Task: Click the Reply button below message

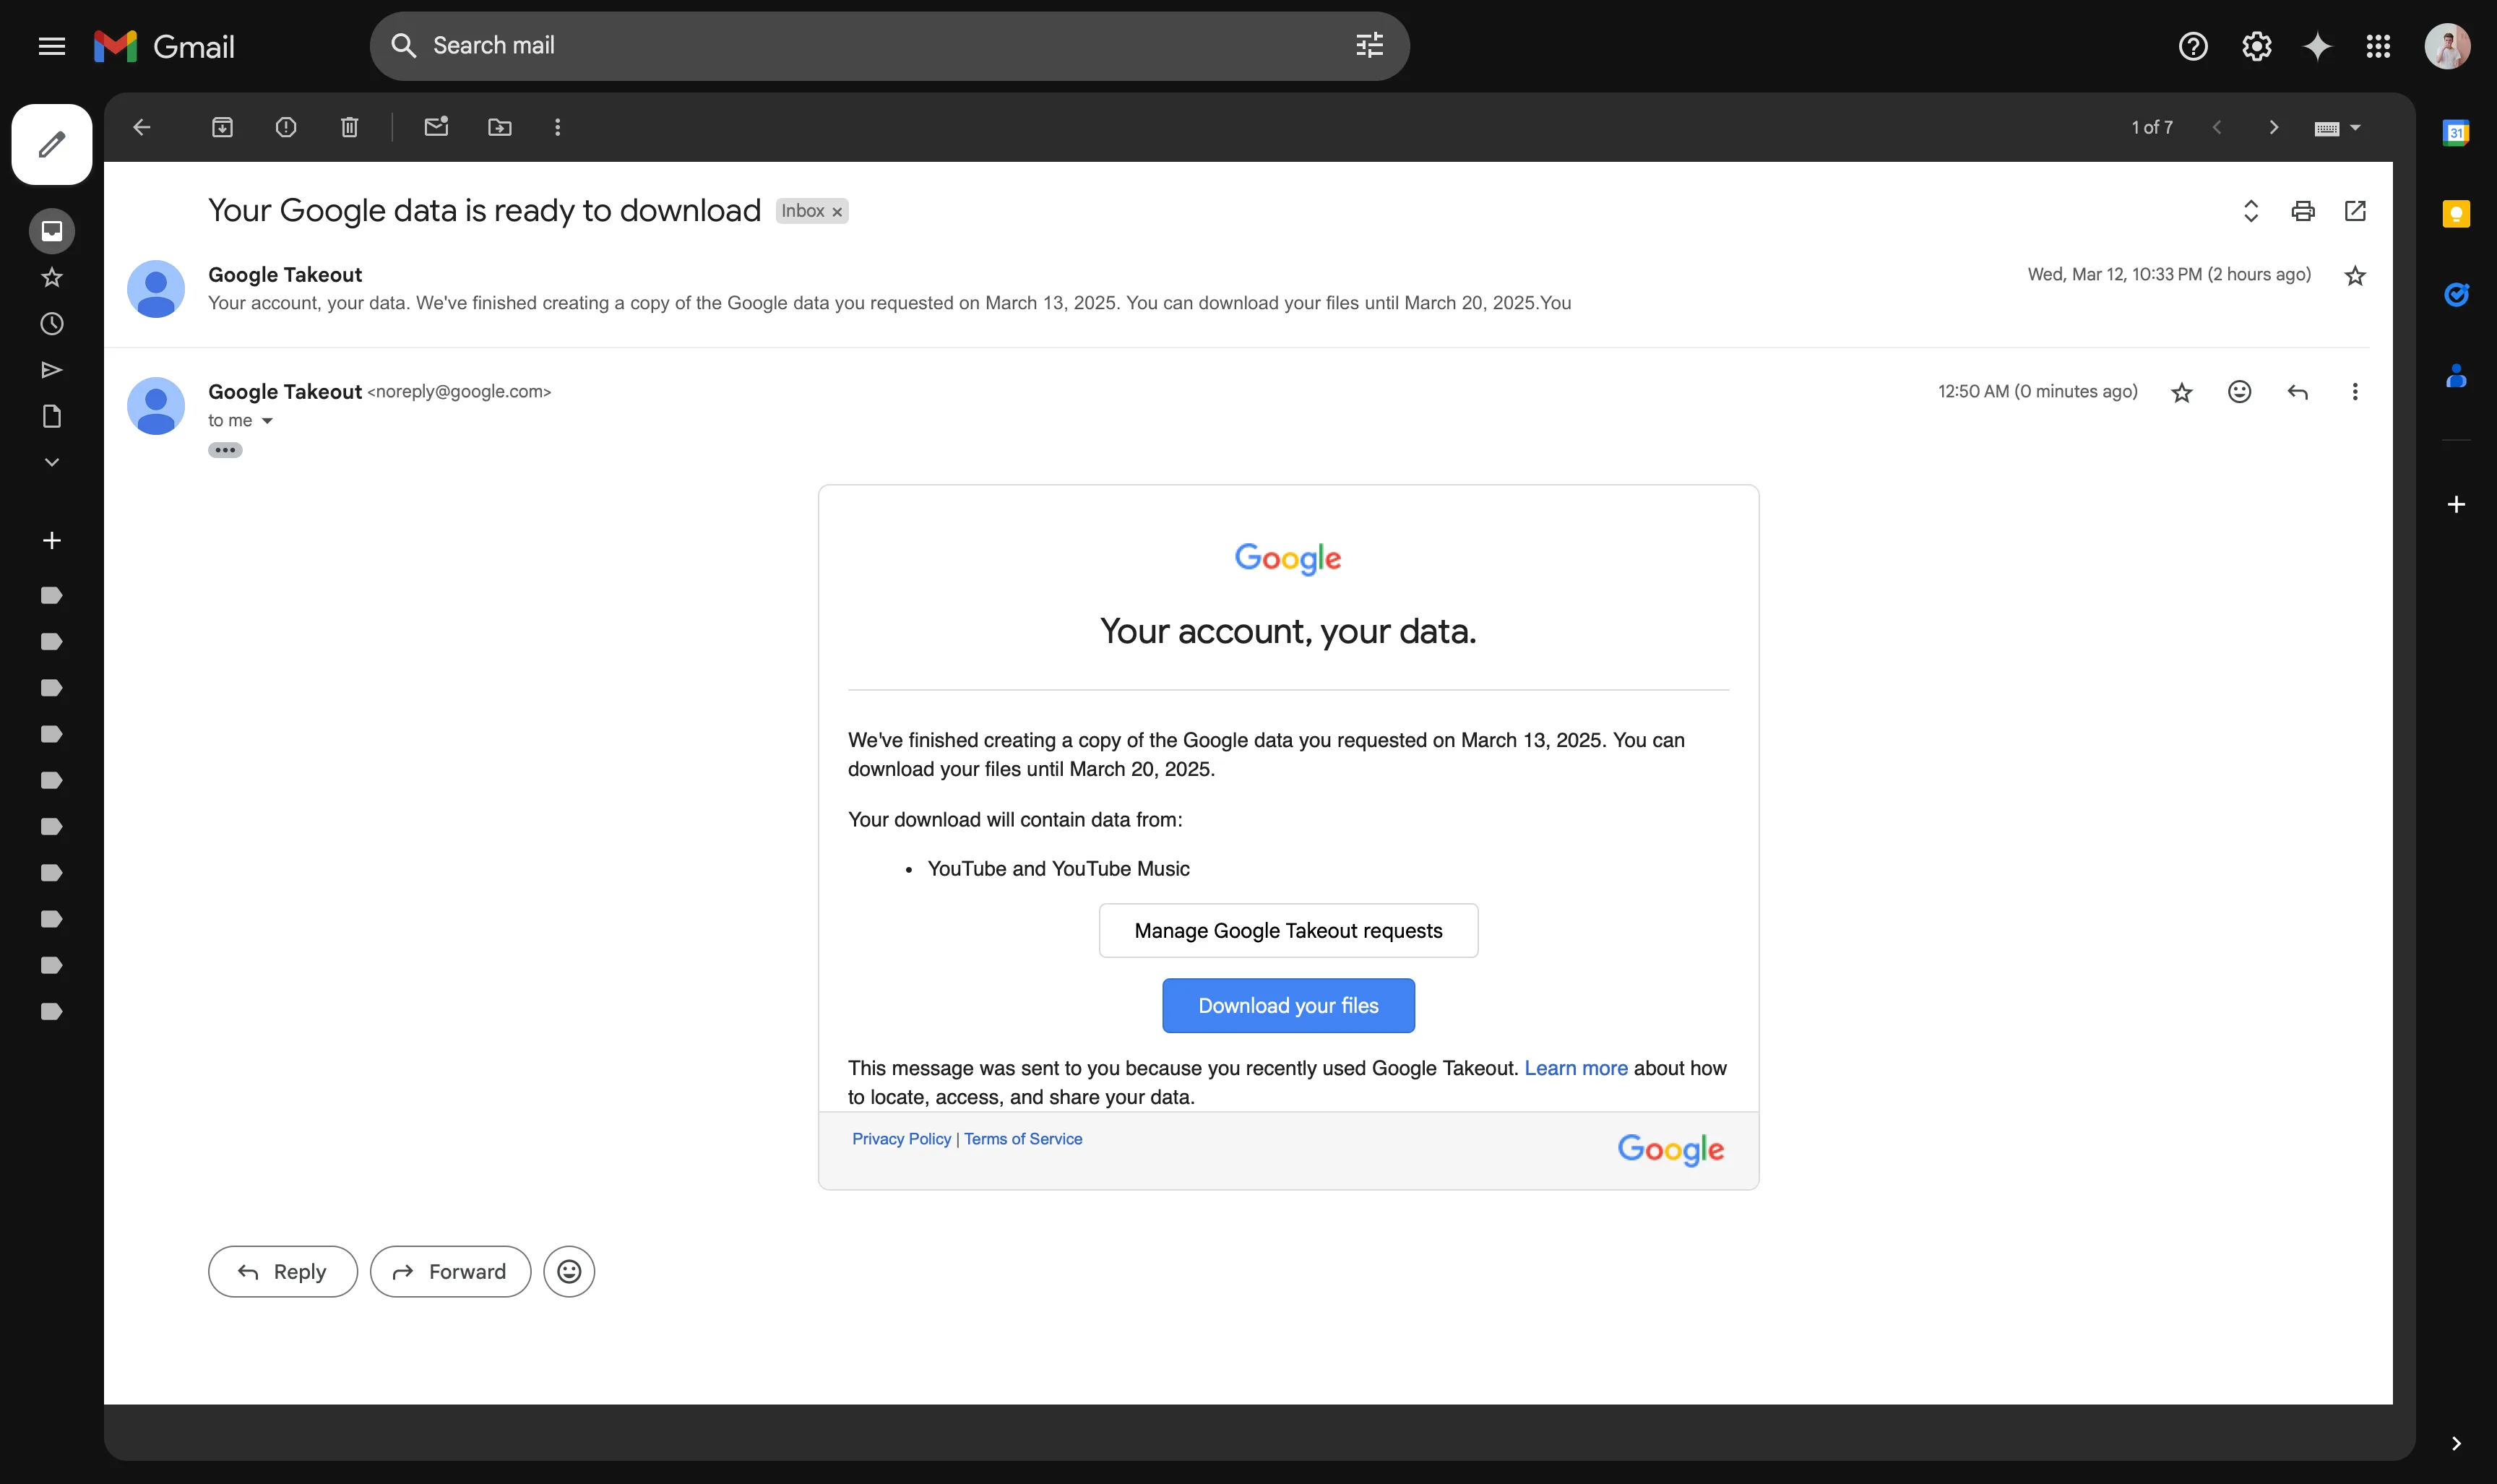Action: tap(283, 1271)
